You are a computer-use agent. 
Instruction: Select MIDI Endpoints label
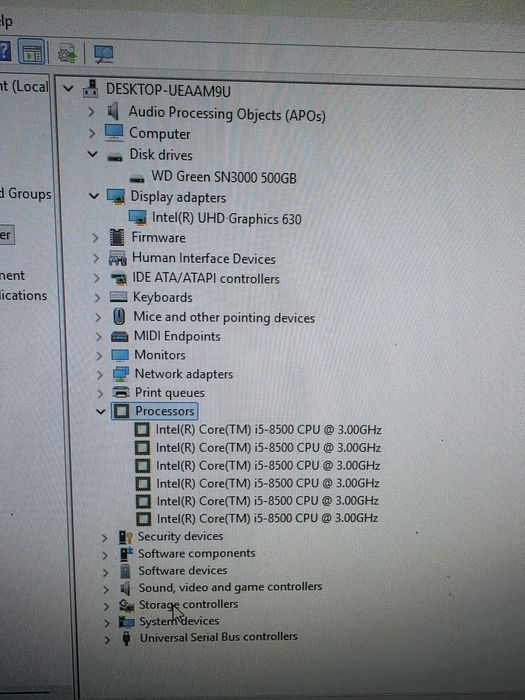177,336
